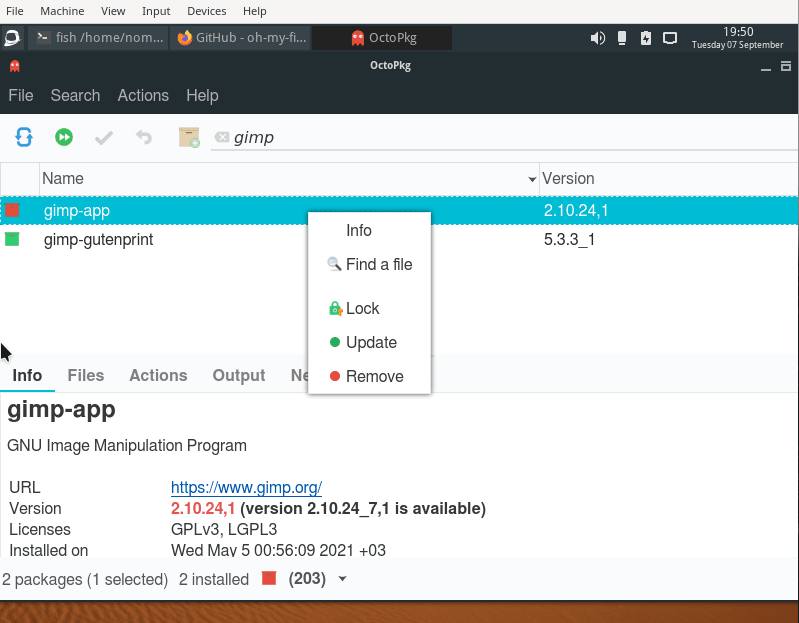
Task: Choose Find a file from context menu
Action: (369, 264)
